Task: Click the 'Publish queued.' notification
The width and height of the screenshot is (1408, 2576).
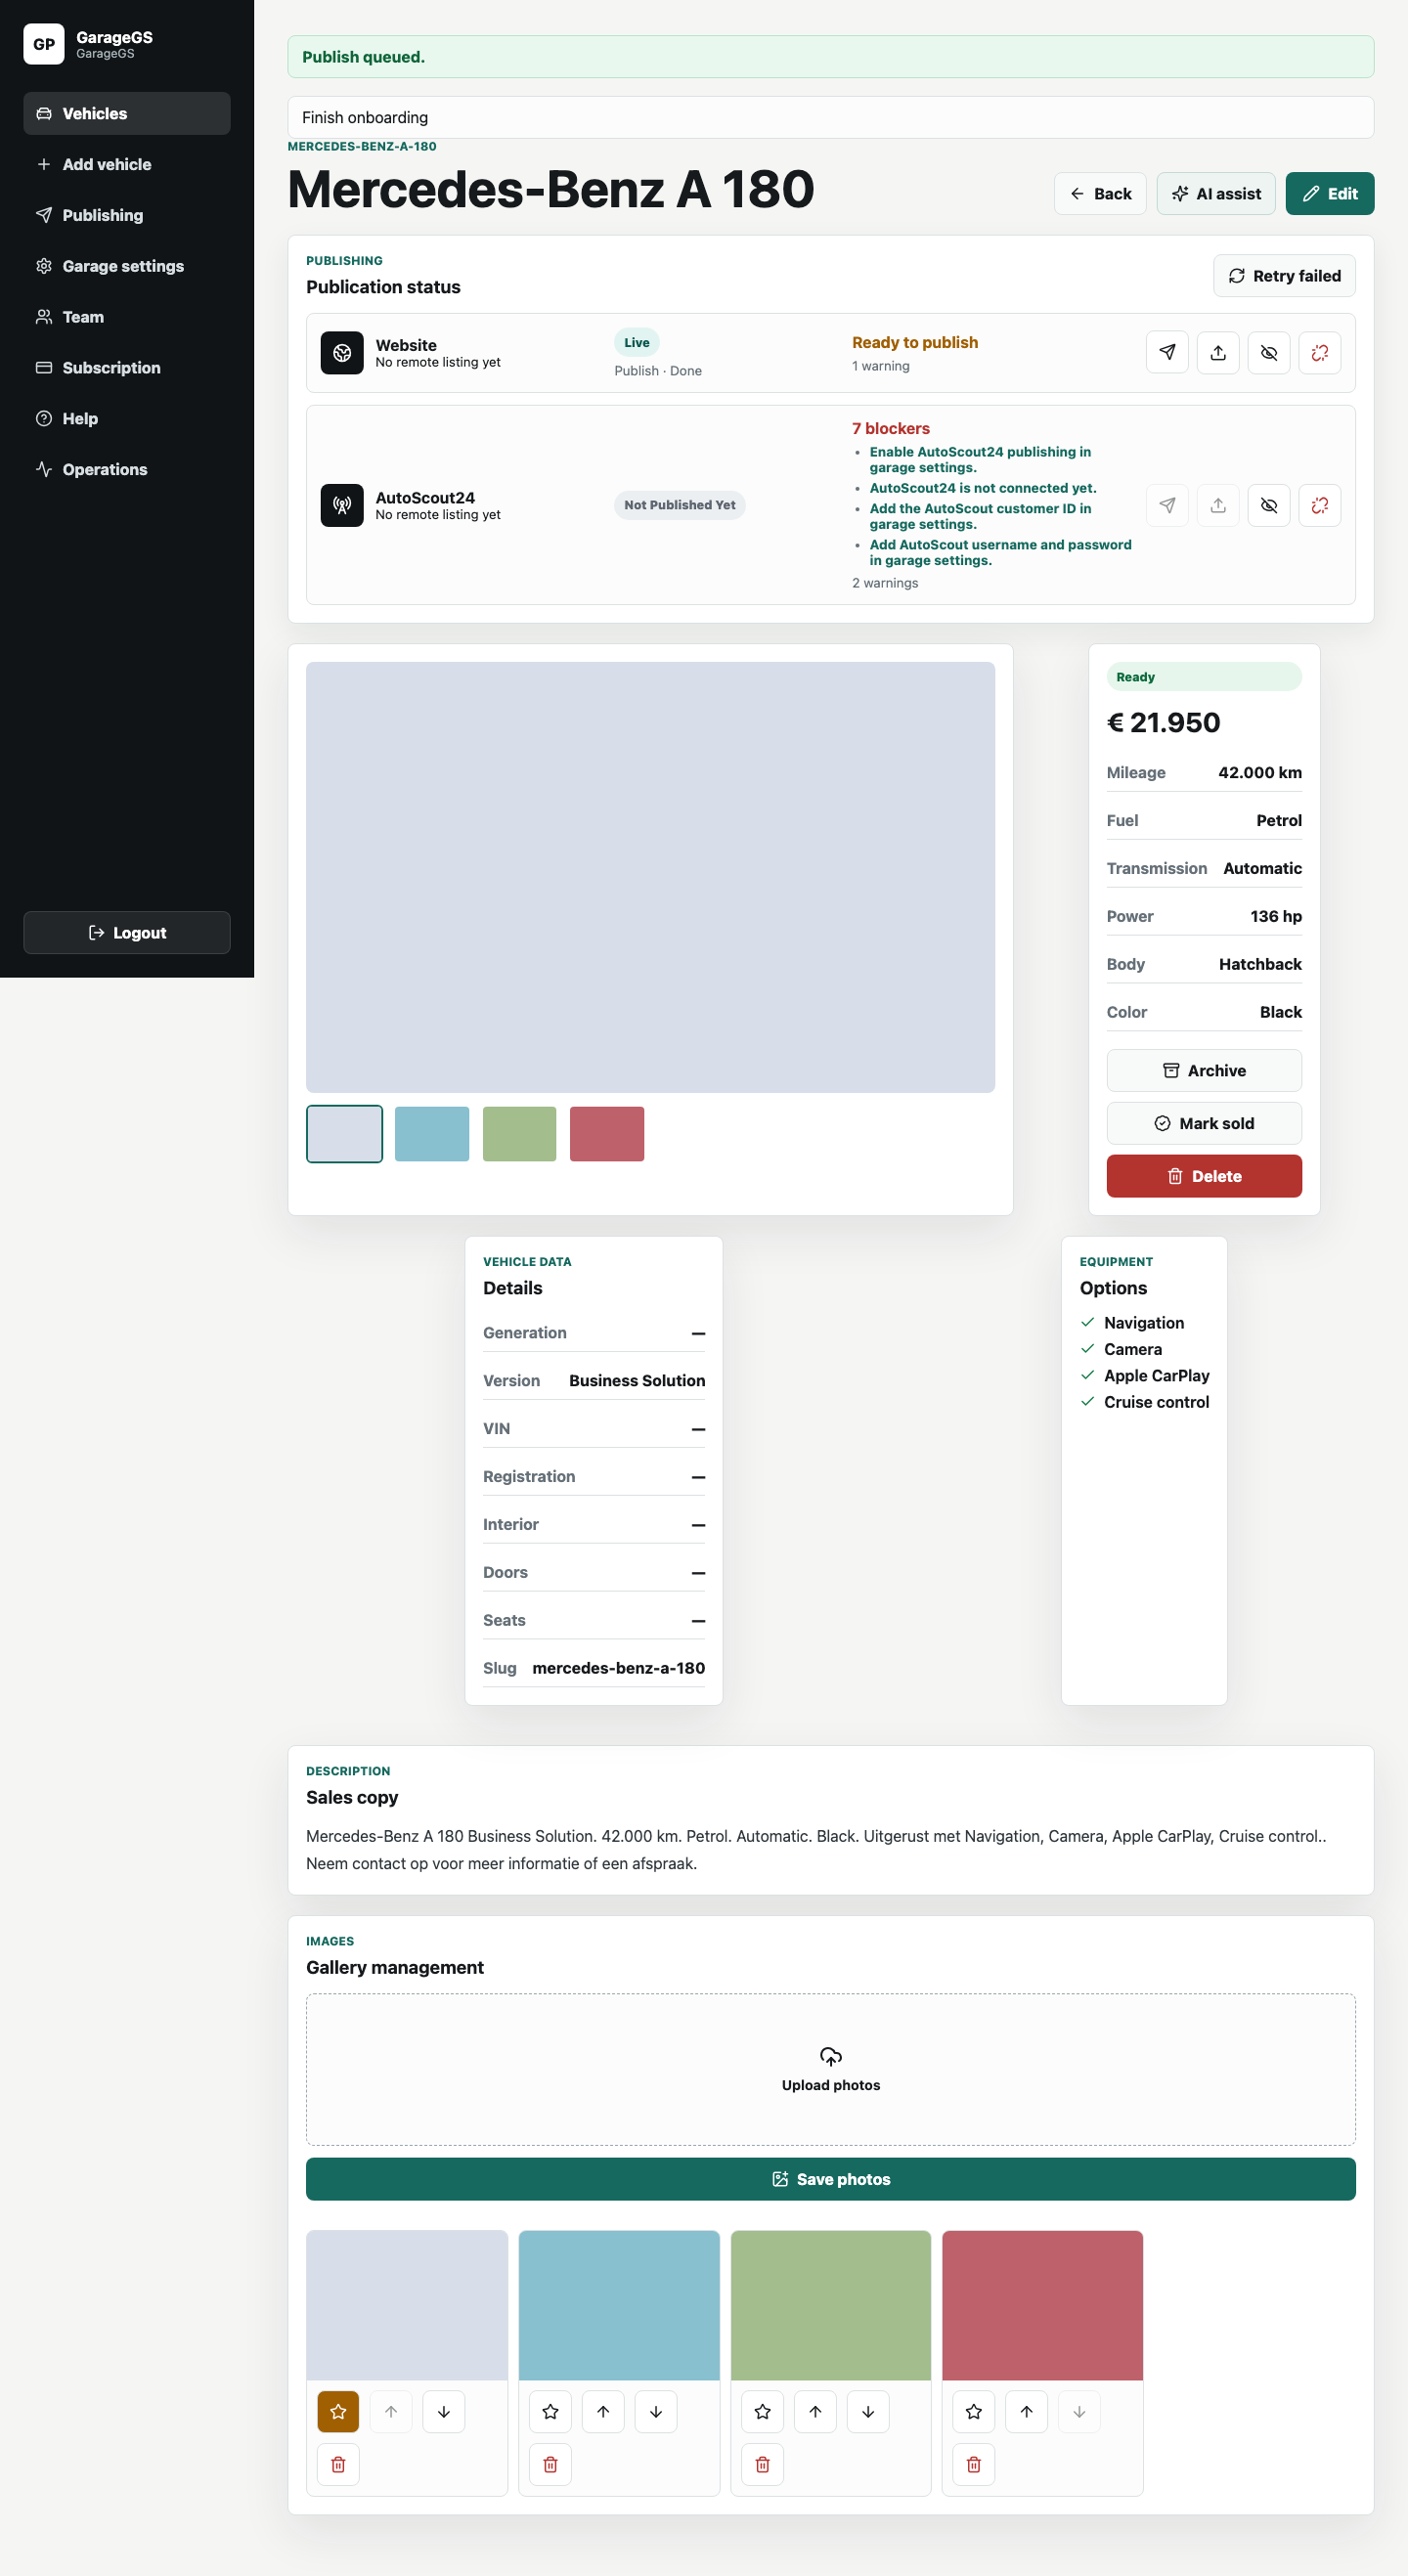Action: [831, 57]
